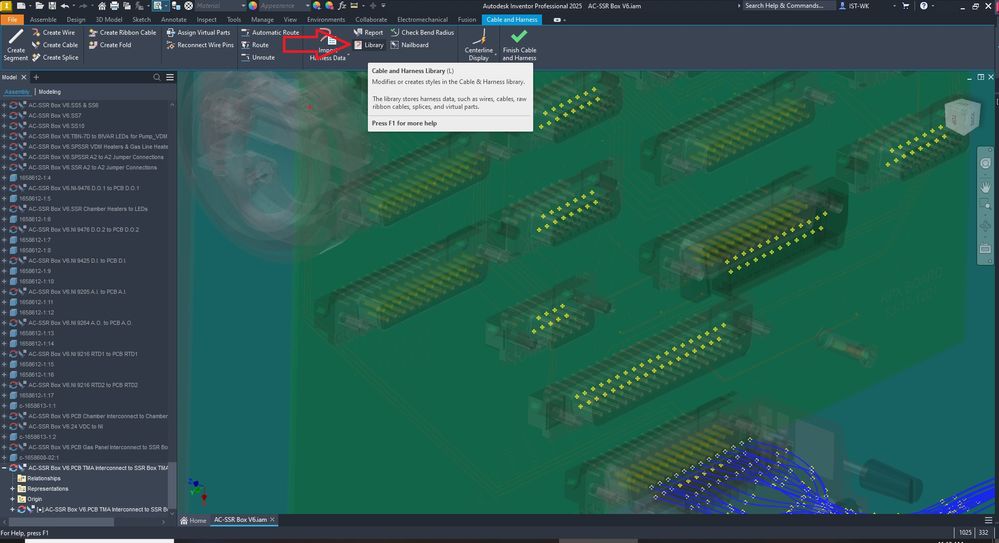Choose the Create Ribbon Cable tool
This screenshot has width=999, height=543.
pyautogui.click(x=122, y=33)
